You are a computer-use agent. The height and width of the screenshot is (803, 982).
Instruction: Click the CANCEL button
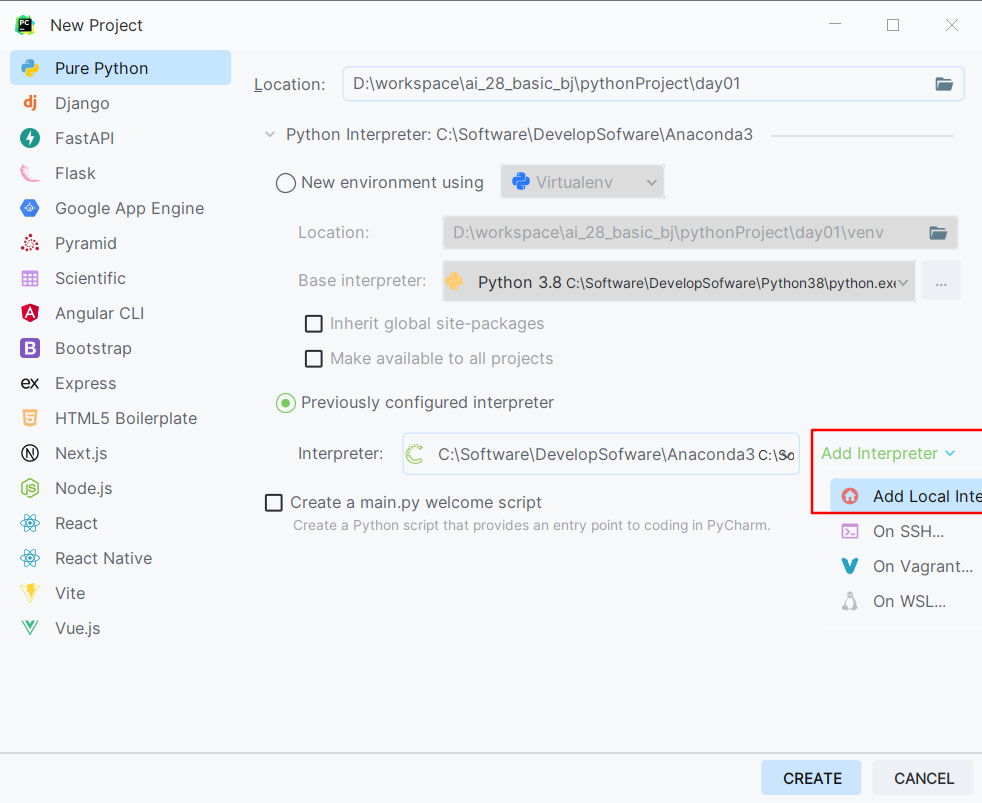923,778
